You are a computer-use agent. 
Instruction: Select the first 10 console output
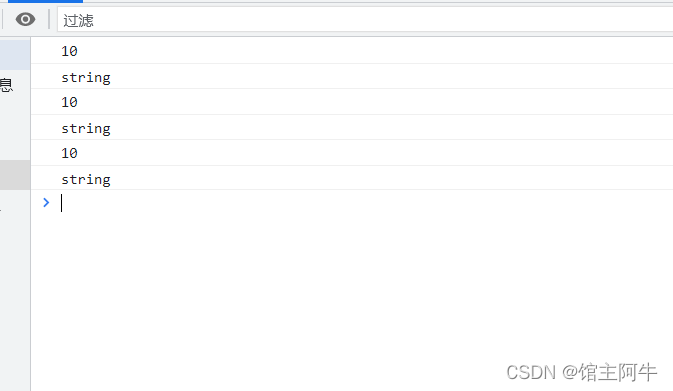point(69,51)
